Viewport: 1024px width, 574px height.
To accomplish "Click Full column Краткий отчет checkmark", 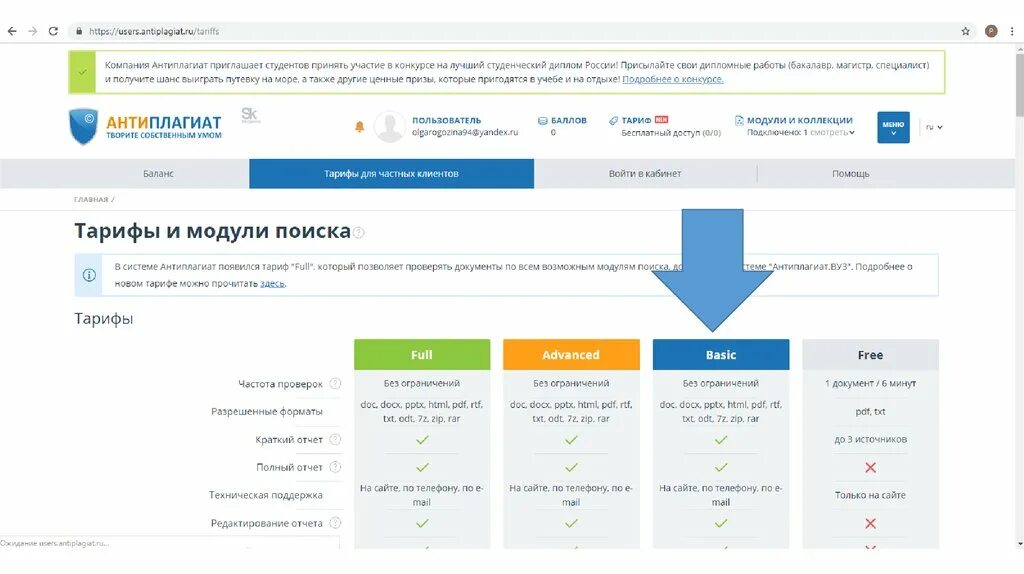I will (423, 440).
